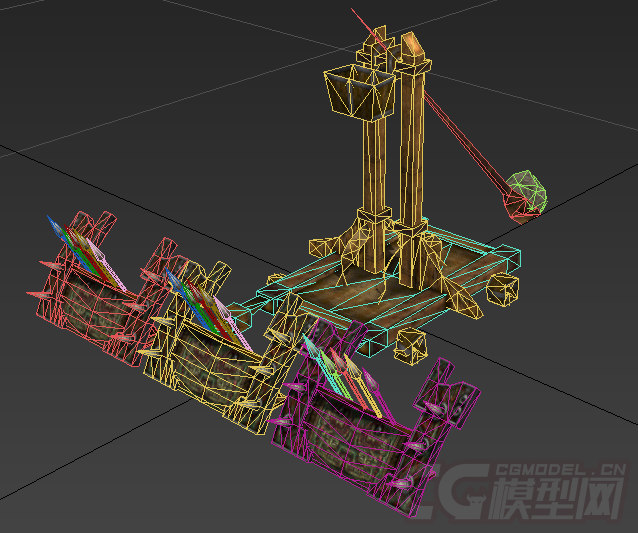Select the wheel at platform's front bottom
This screenshot has width=638, height=533.
(411, 345)
